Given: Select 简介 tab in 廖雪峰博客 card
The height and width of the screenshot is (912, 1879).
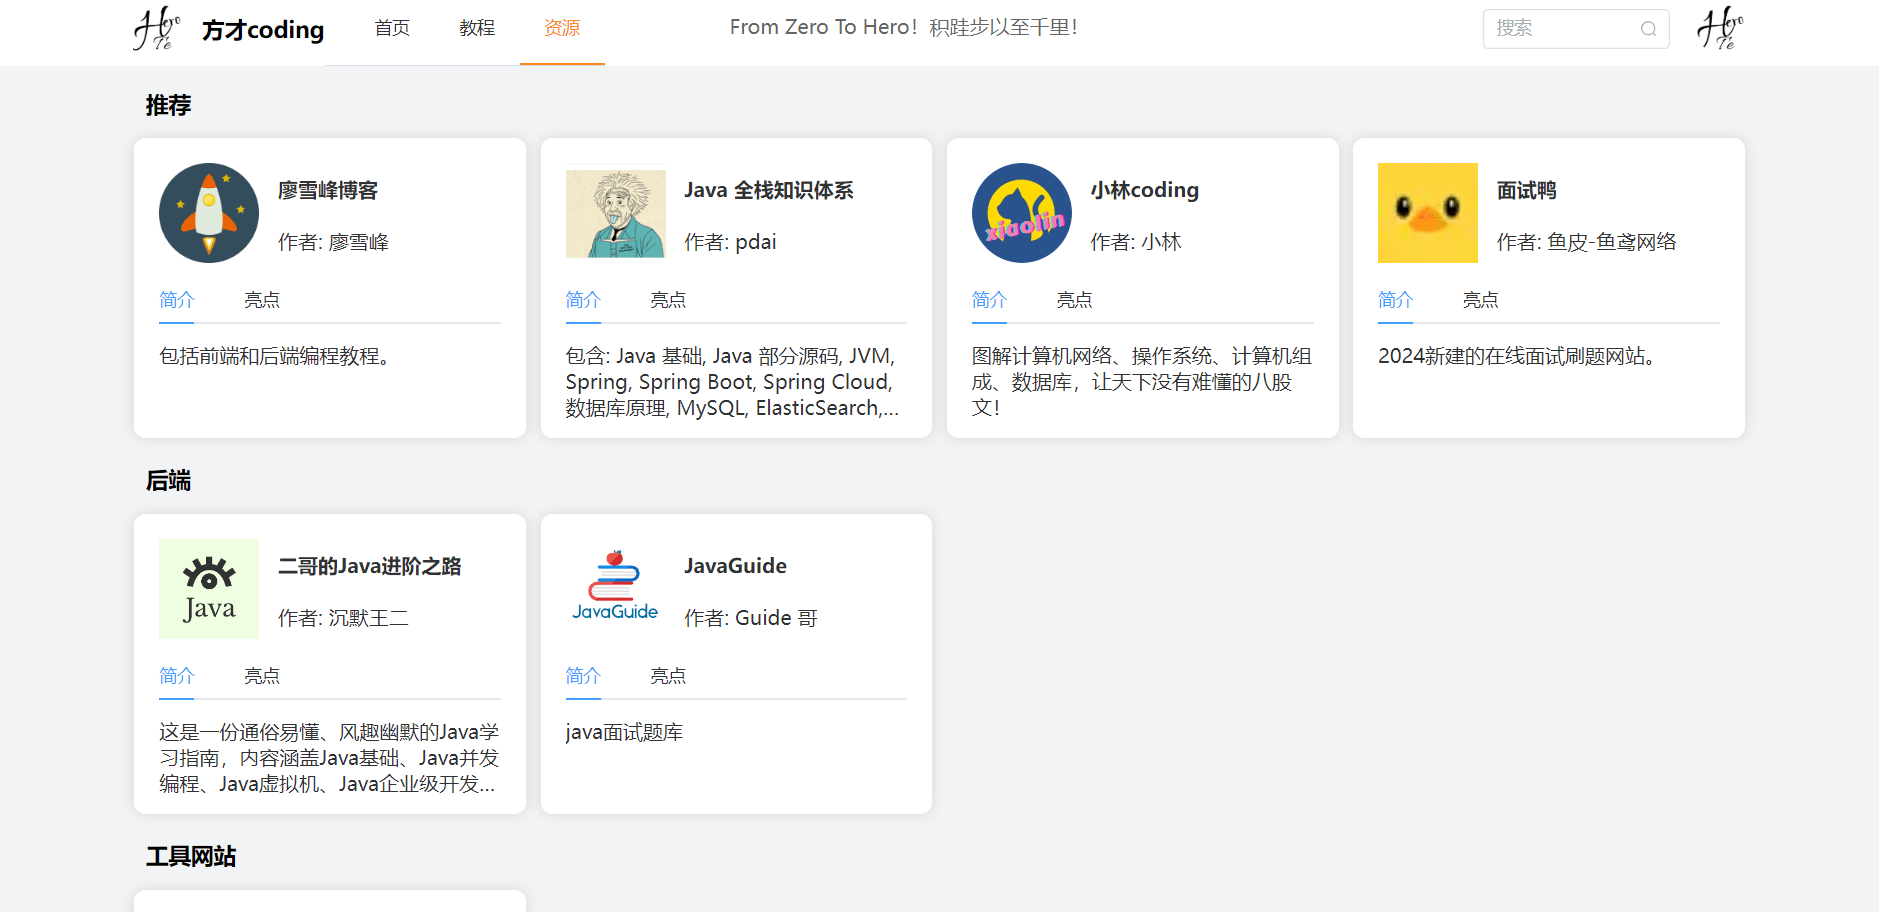Looking at the screenshot, I should point(177,299).
